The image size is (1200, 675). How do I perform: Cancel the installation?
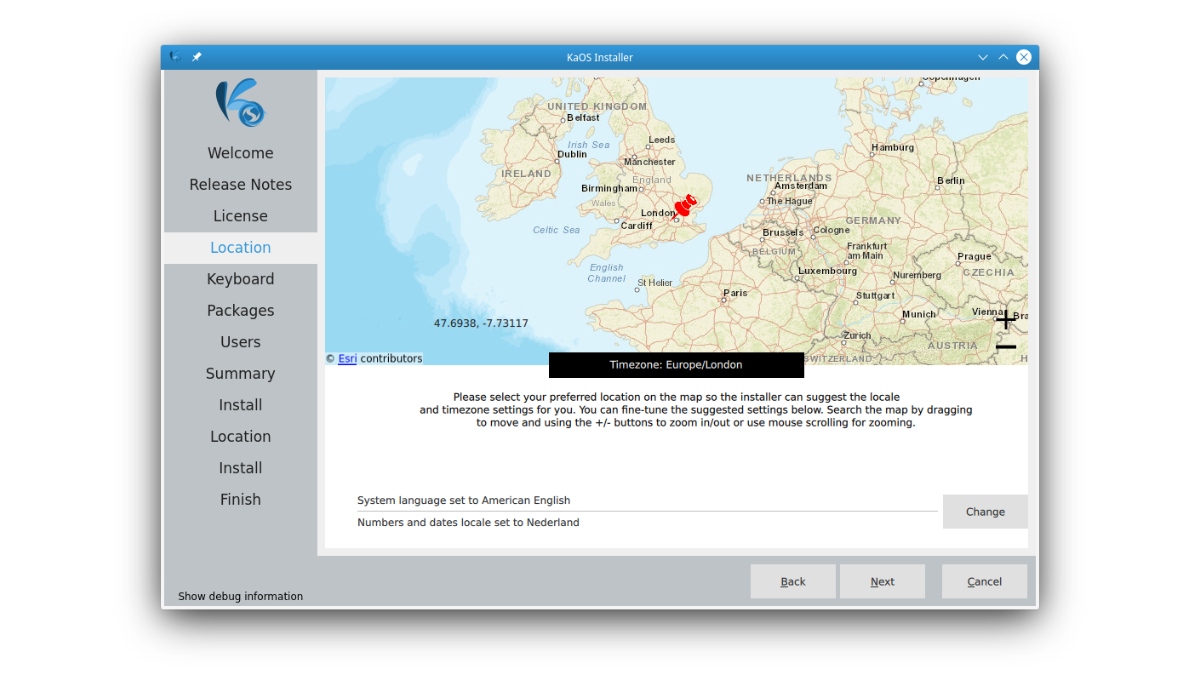coord(984,581)
